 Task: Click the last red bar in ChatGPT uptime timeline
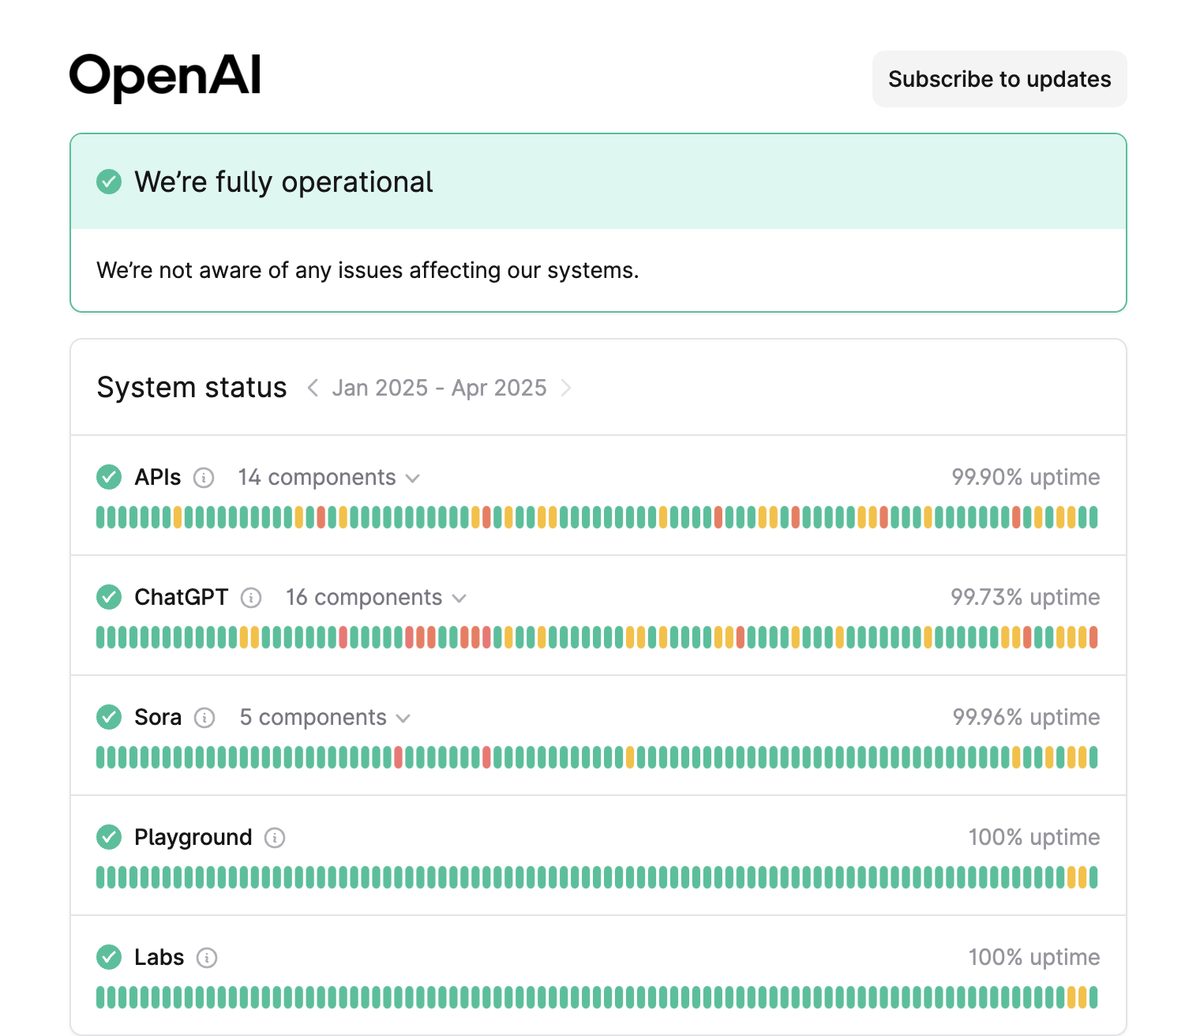coord(1093,637)
